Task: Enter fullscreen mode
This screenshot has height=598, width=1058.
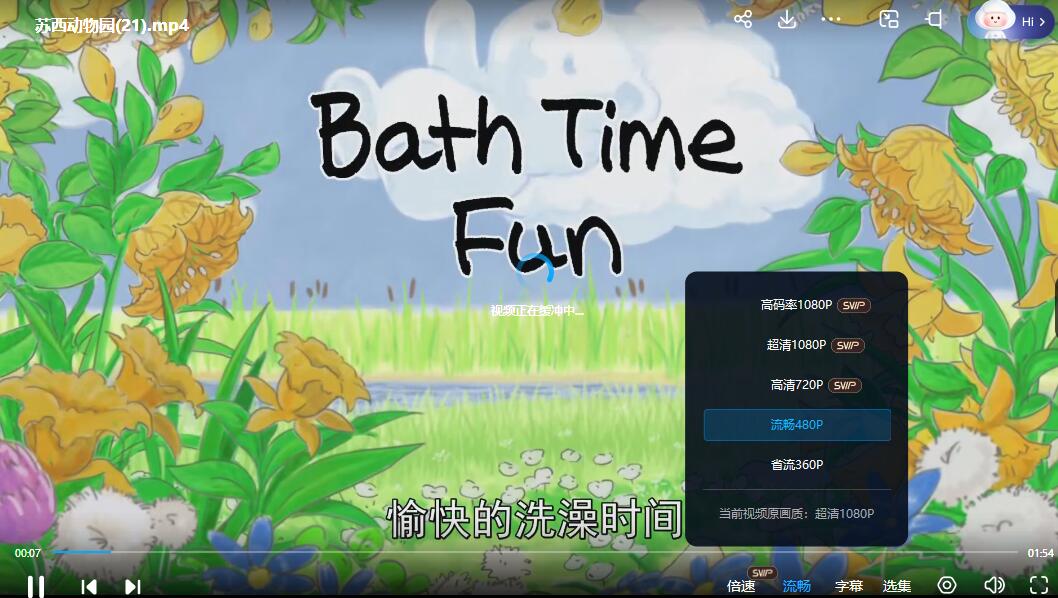Action: point(1039,585)
